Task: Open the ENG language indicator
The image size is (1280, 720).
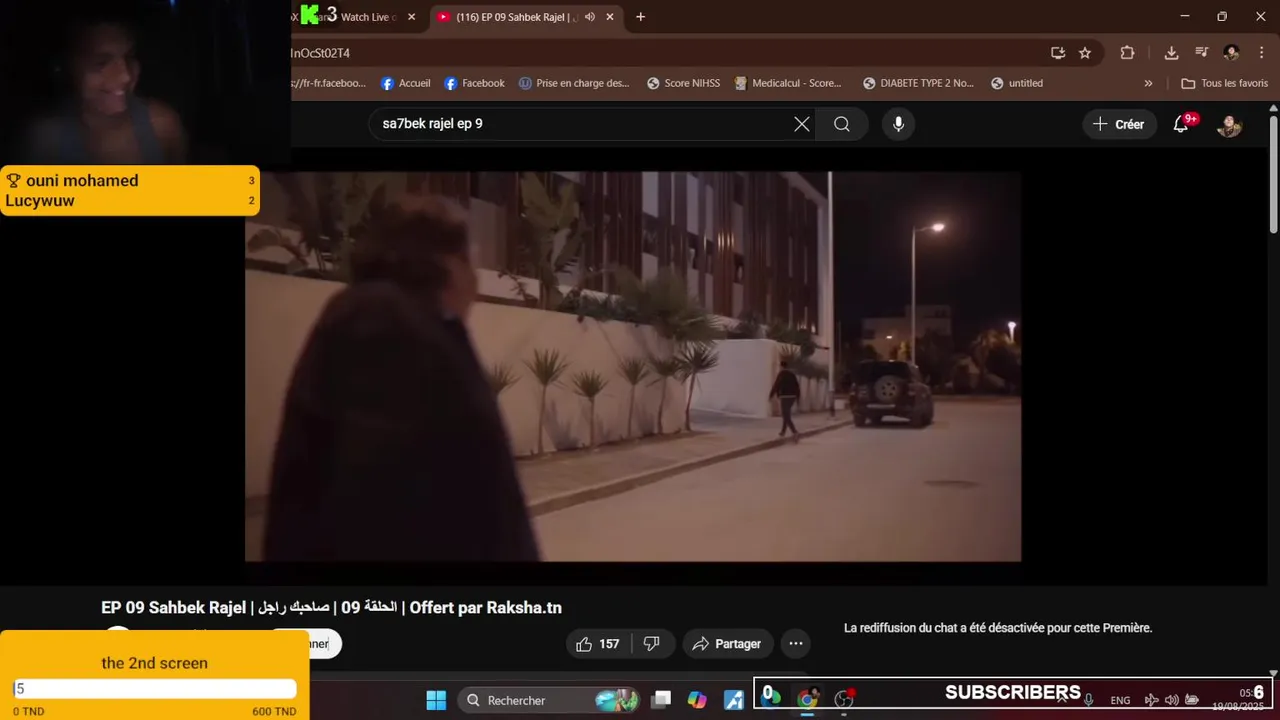Action: tap(1120, 700)
